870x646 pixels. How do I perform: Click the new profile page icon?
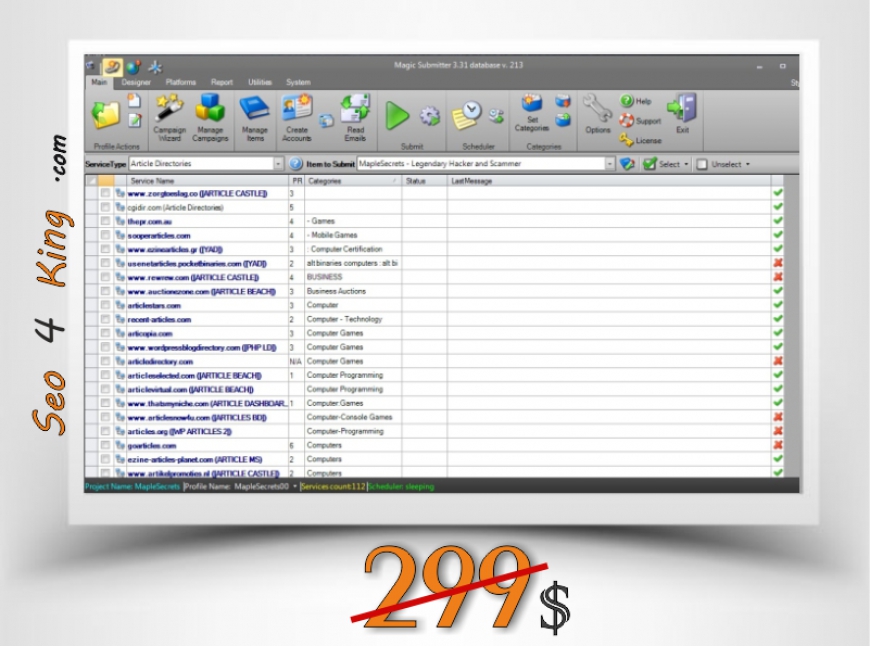[x=134, y=101]
